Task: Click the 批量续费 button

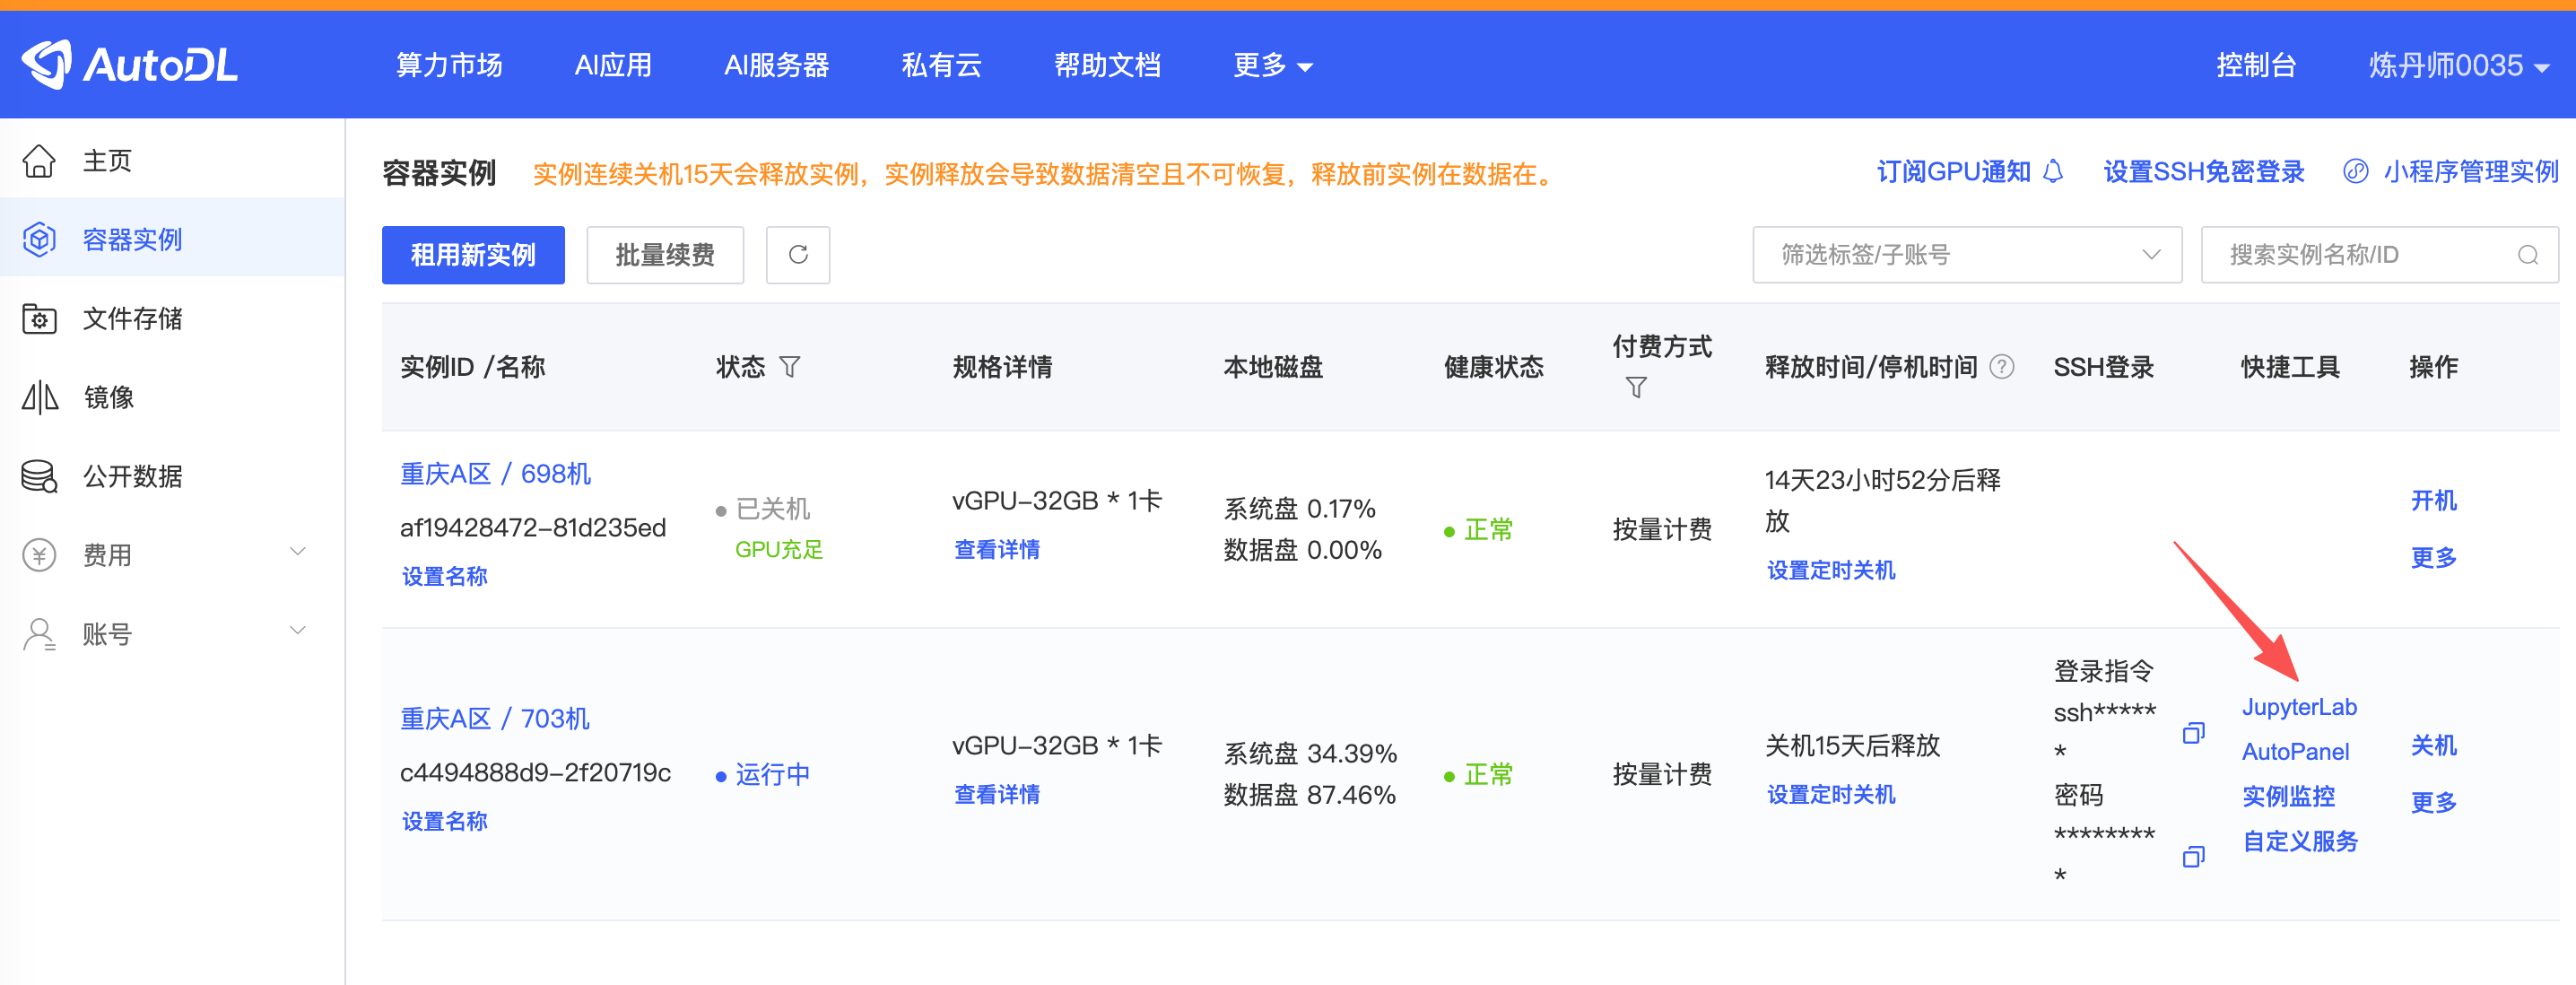Action: point(665,255)
